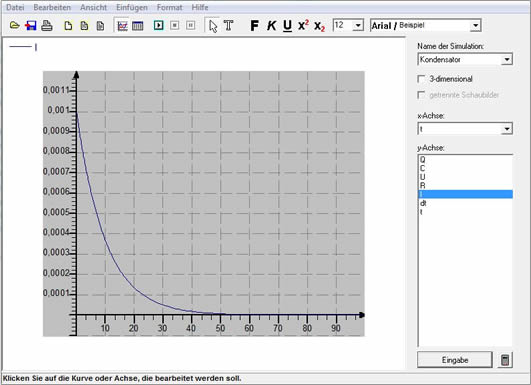Viewport: 531px width, 385px height.
Task: Open the Name der Simulation dropdown arrow
Action: [x=507, y=60]
